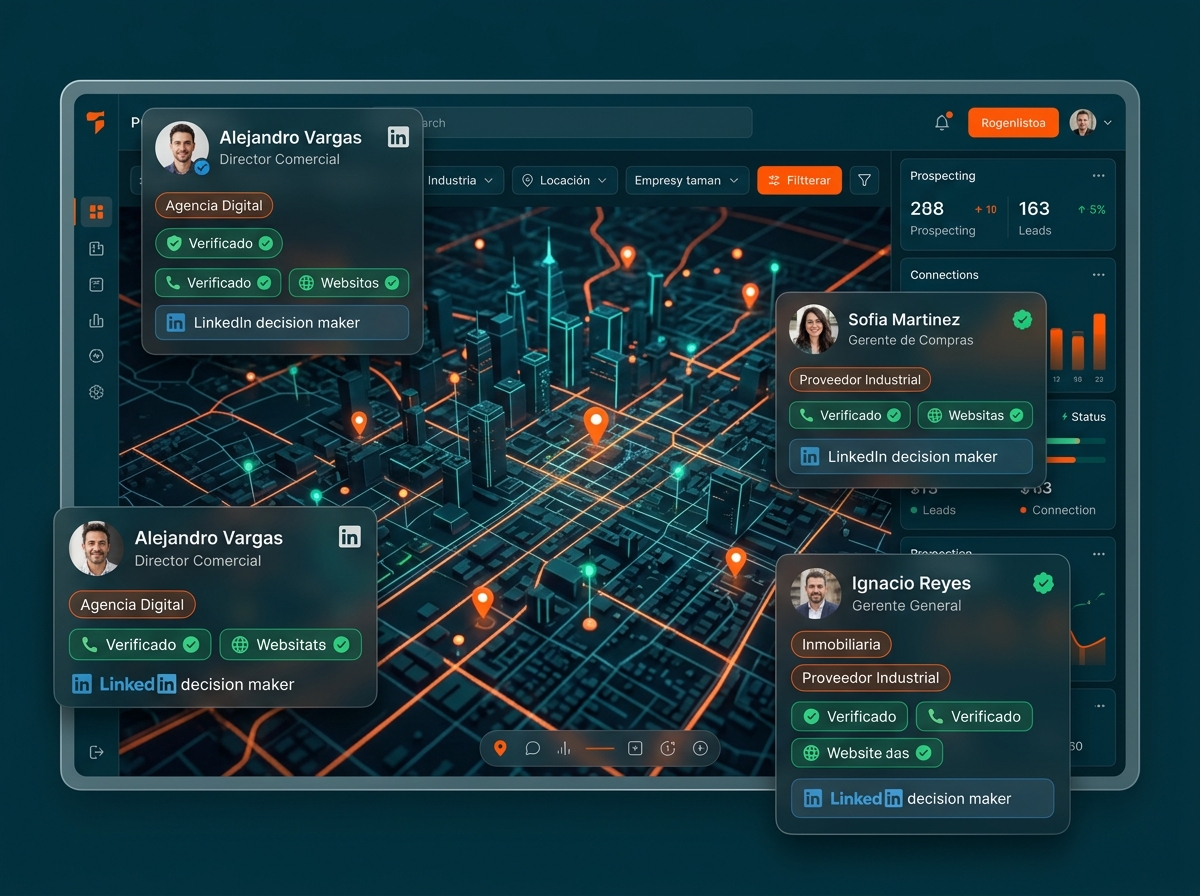Screen dimensions: 1200x896
Task: Click the circular timer icon in map toolbar
Action: pyautogui.click(x=668, y=748)
